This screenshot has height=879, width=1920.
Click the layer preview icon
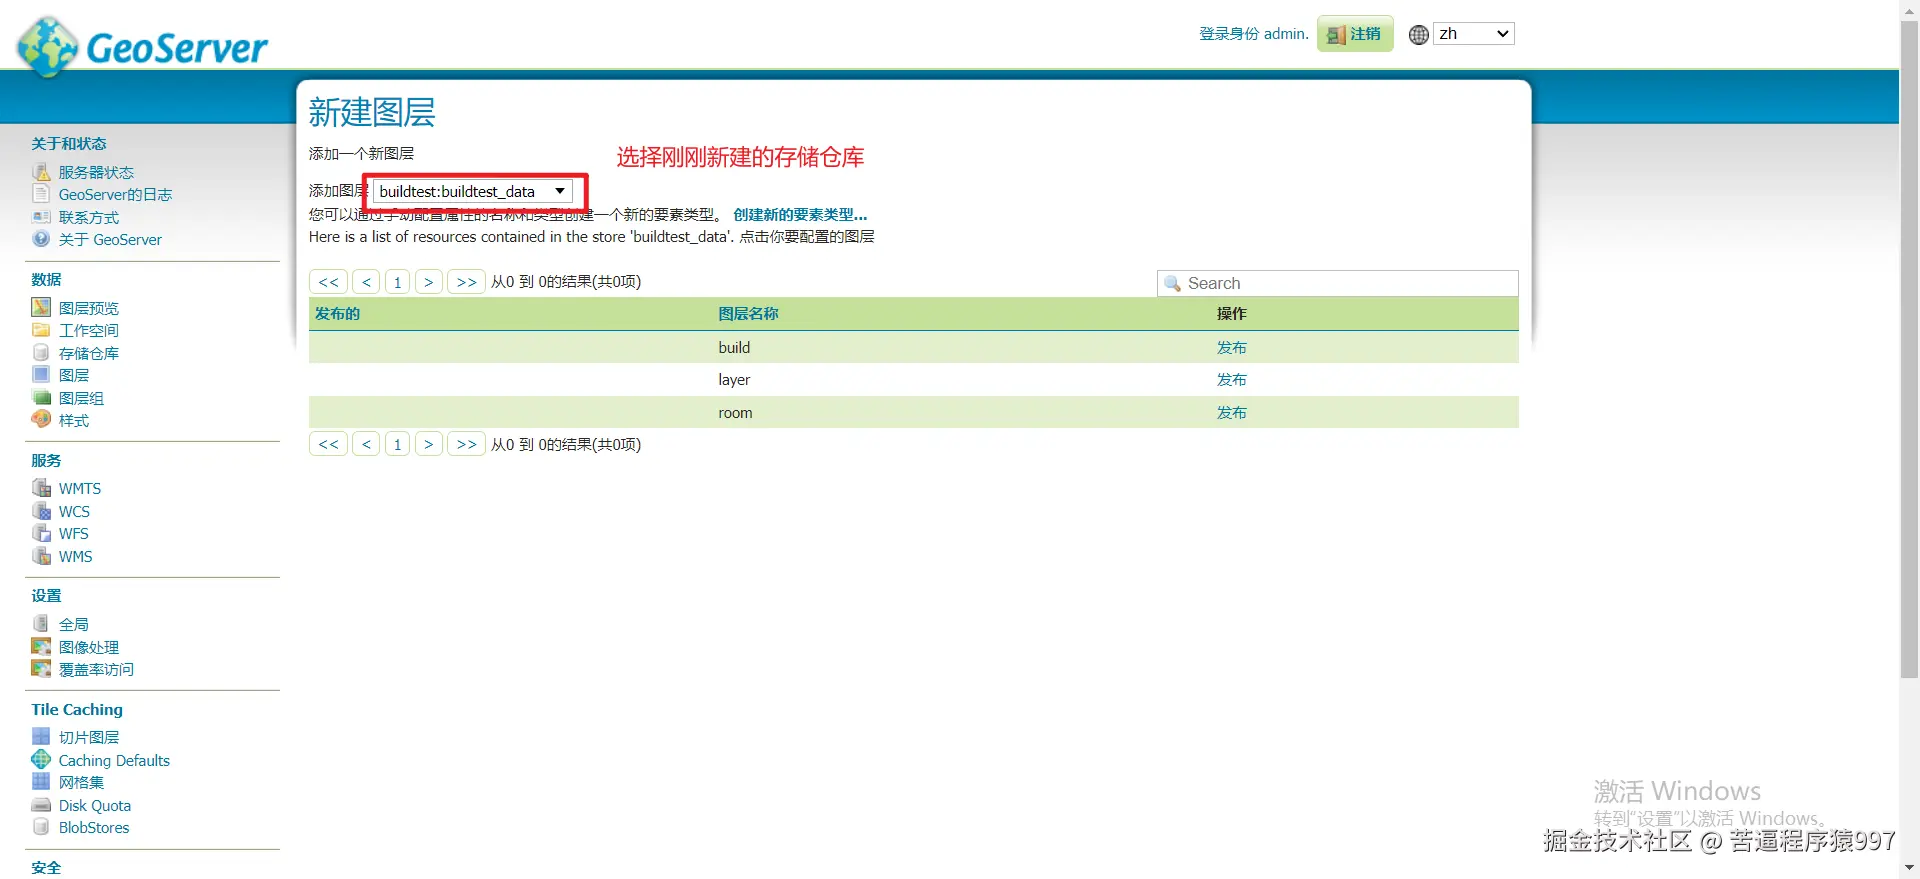(x=41, y=307)
